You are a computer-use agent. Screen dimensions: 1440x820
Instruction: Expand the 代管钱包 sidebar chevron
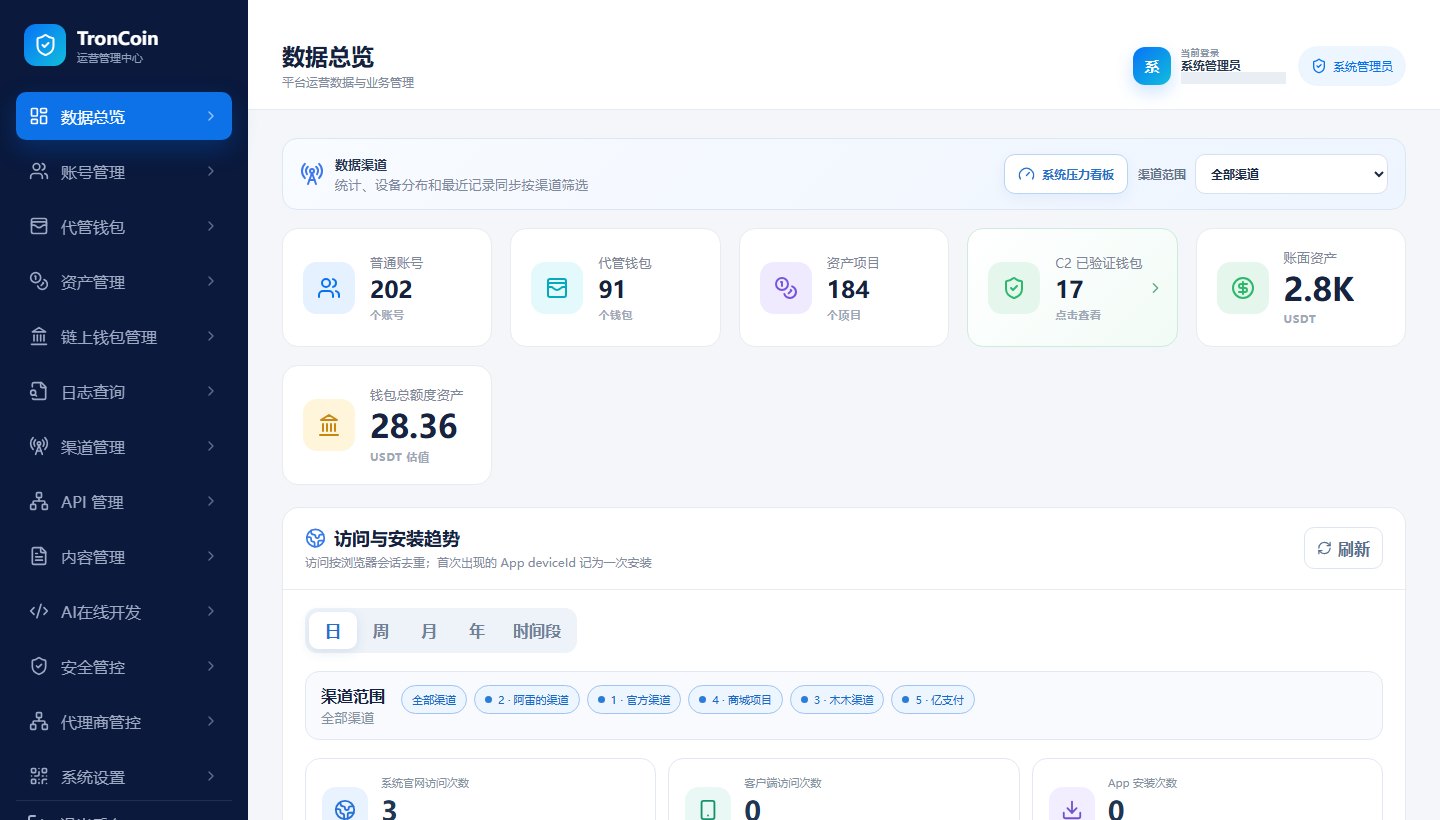(211, 226)
